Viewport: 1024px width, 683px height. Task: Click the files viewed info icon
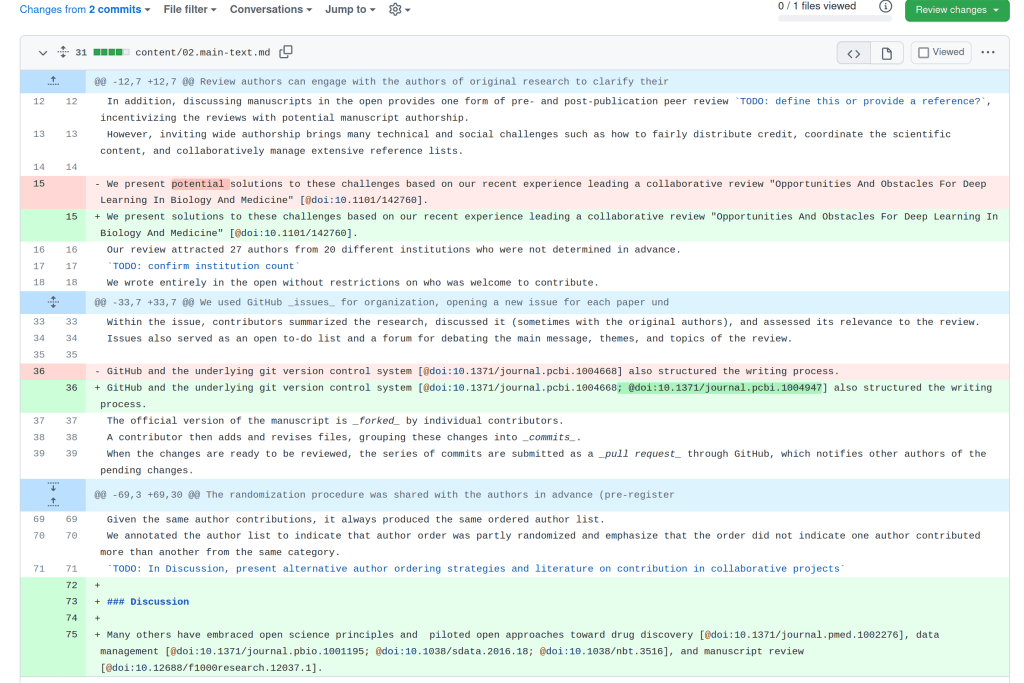(x=885, y=6)
